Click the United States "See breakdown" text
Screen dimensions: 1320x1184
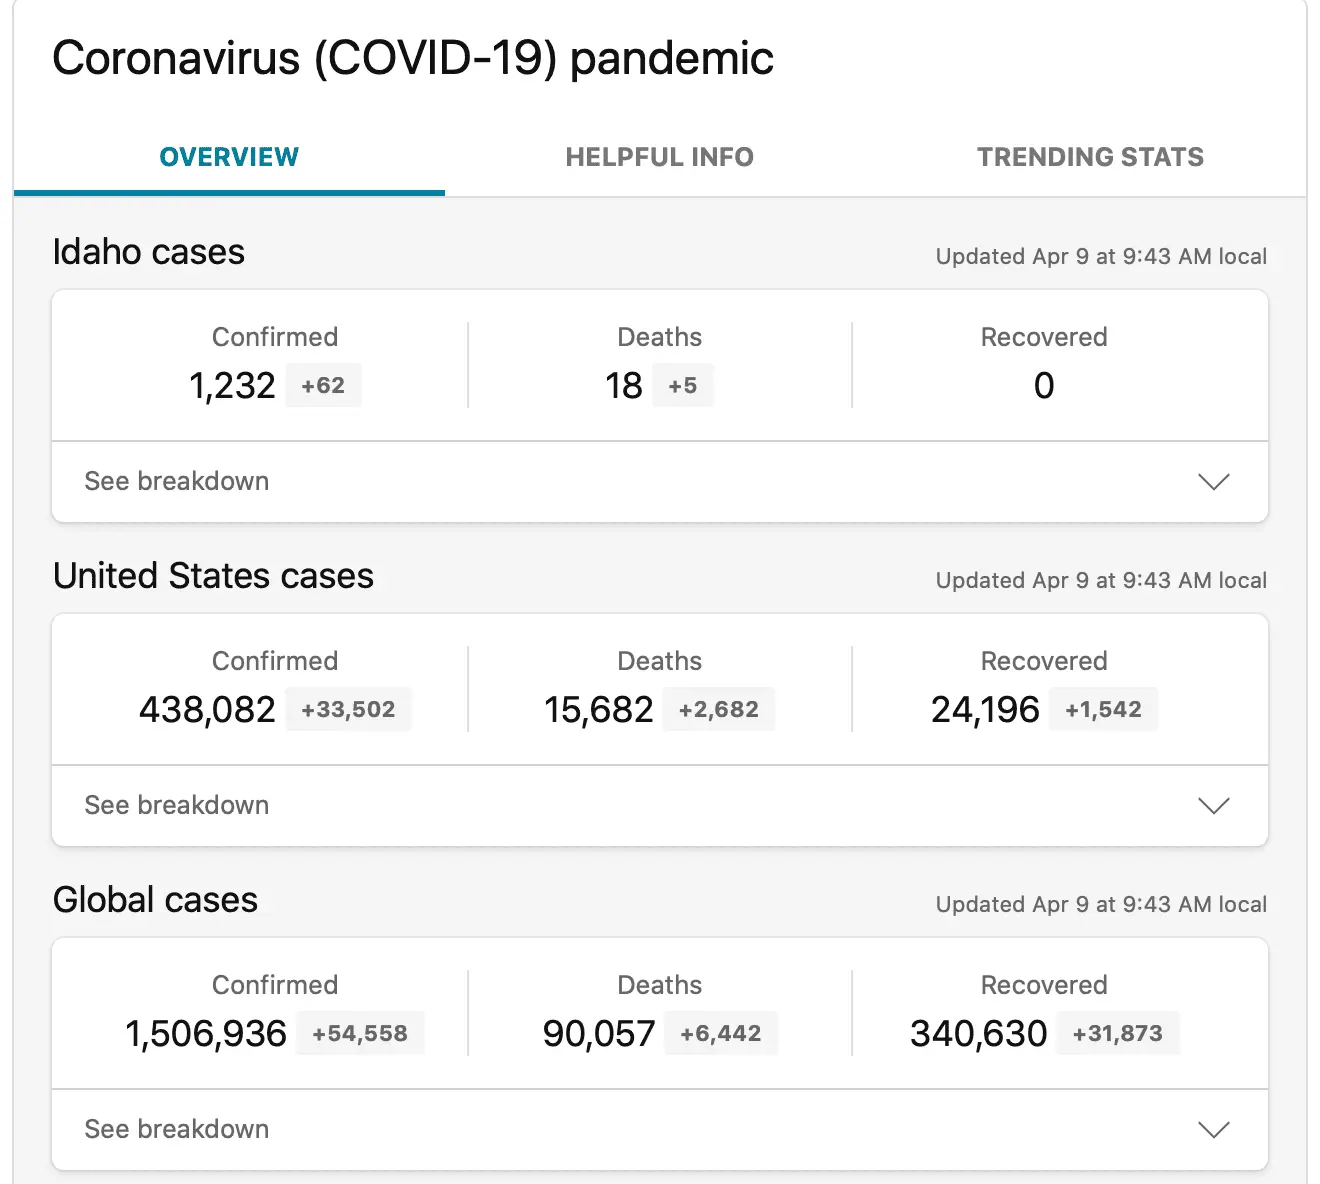pyautogui.click(x=177, y=805)
